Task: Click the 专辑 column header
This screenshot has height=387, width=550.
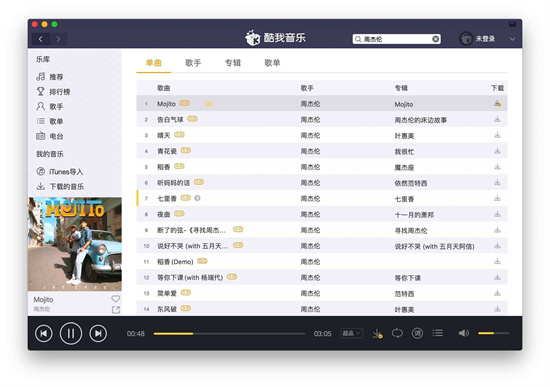Action: click(x=401, y=88)
